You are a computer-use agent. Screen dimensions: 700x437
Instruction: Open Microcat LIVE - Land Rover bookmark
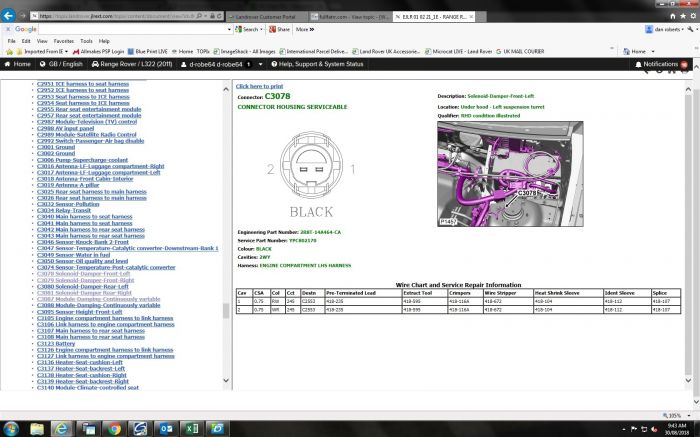coord(458,52)
